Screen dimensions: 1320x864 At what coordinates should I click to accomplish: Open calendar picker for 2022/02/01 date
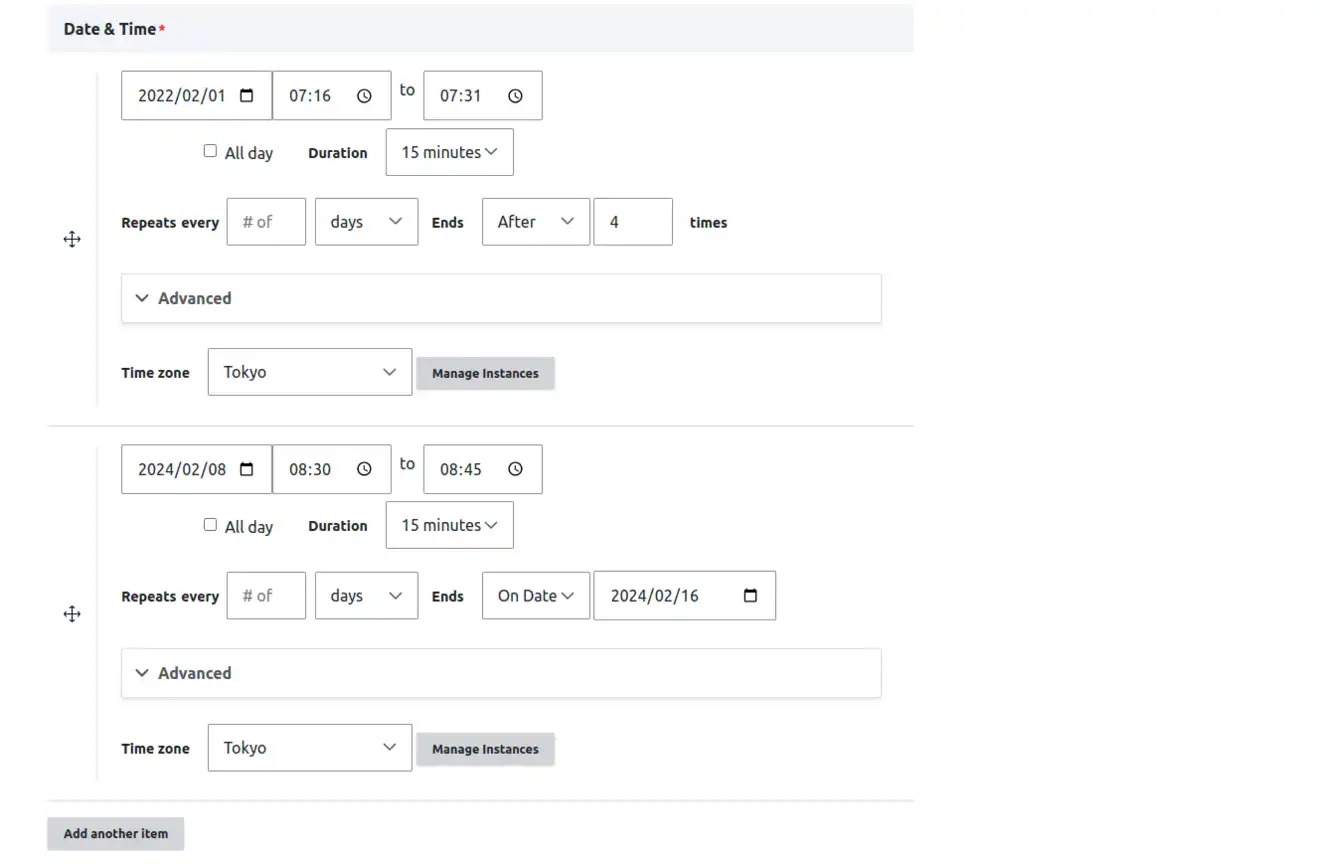click(x=247, y=96)
